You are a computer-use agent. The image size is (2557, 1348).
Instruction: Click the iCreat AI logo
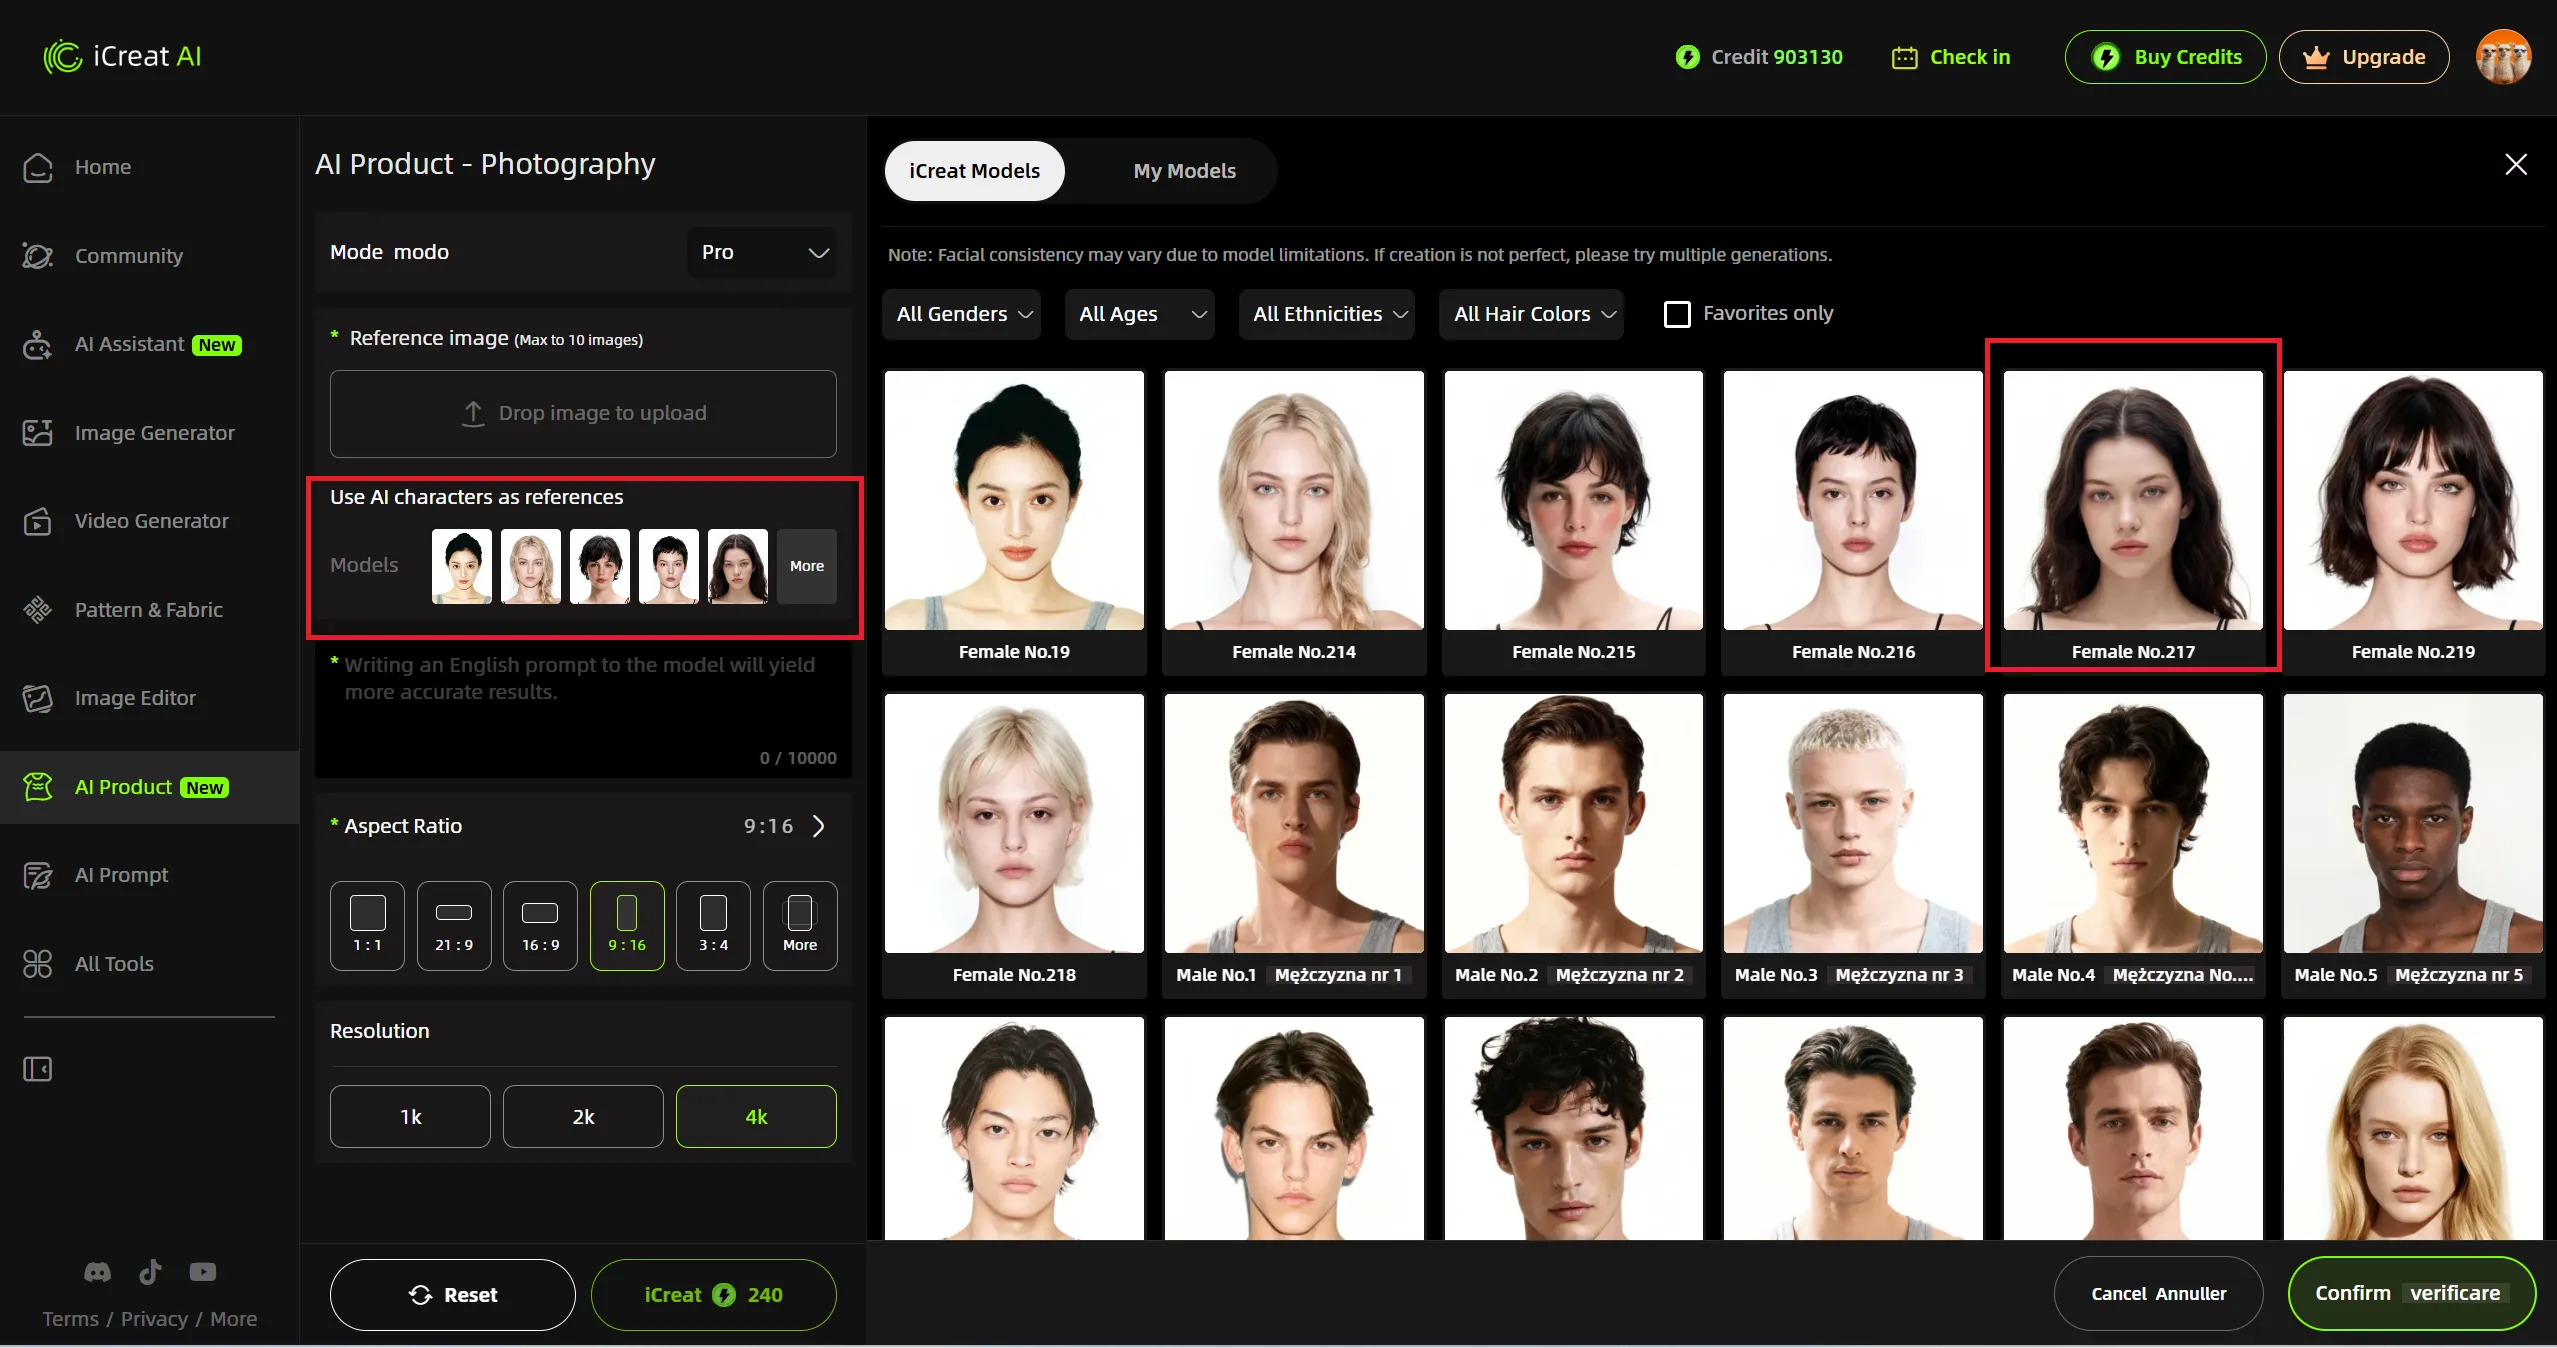pyautogui.click(x=122, y=57)
